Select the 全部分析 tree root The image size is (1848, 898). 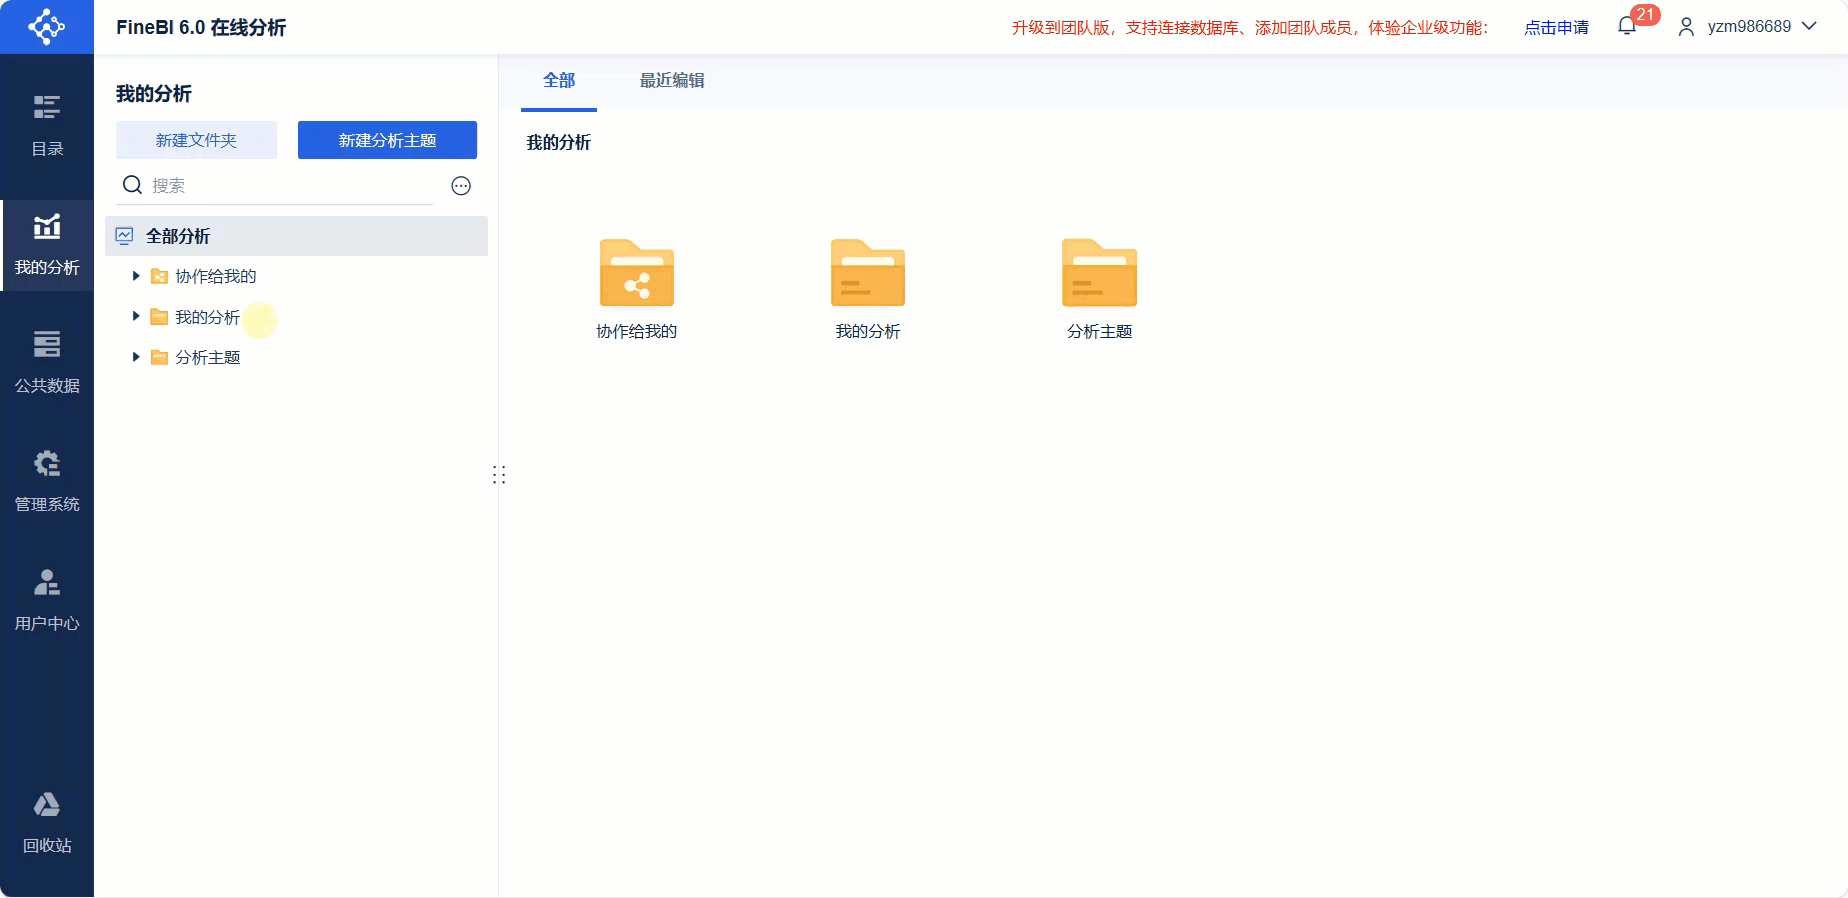296,236
